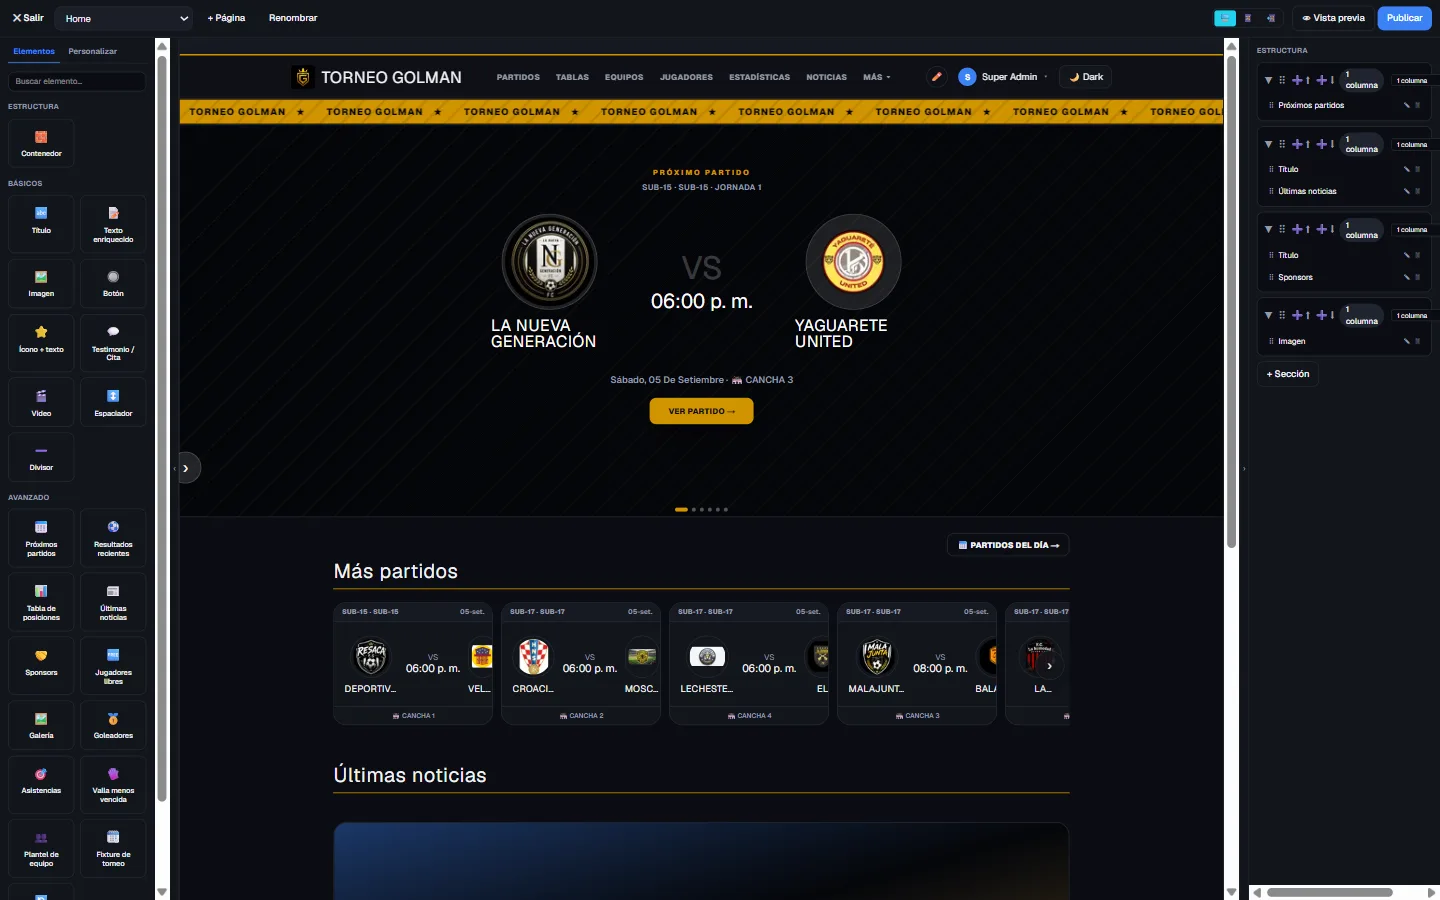The width and height of the screenshot is (1440, 900).
Task: Click the pencil edit icon in site header
Action: 937,77
